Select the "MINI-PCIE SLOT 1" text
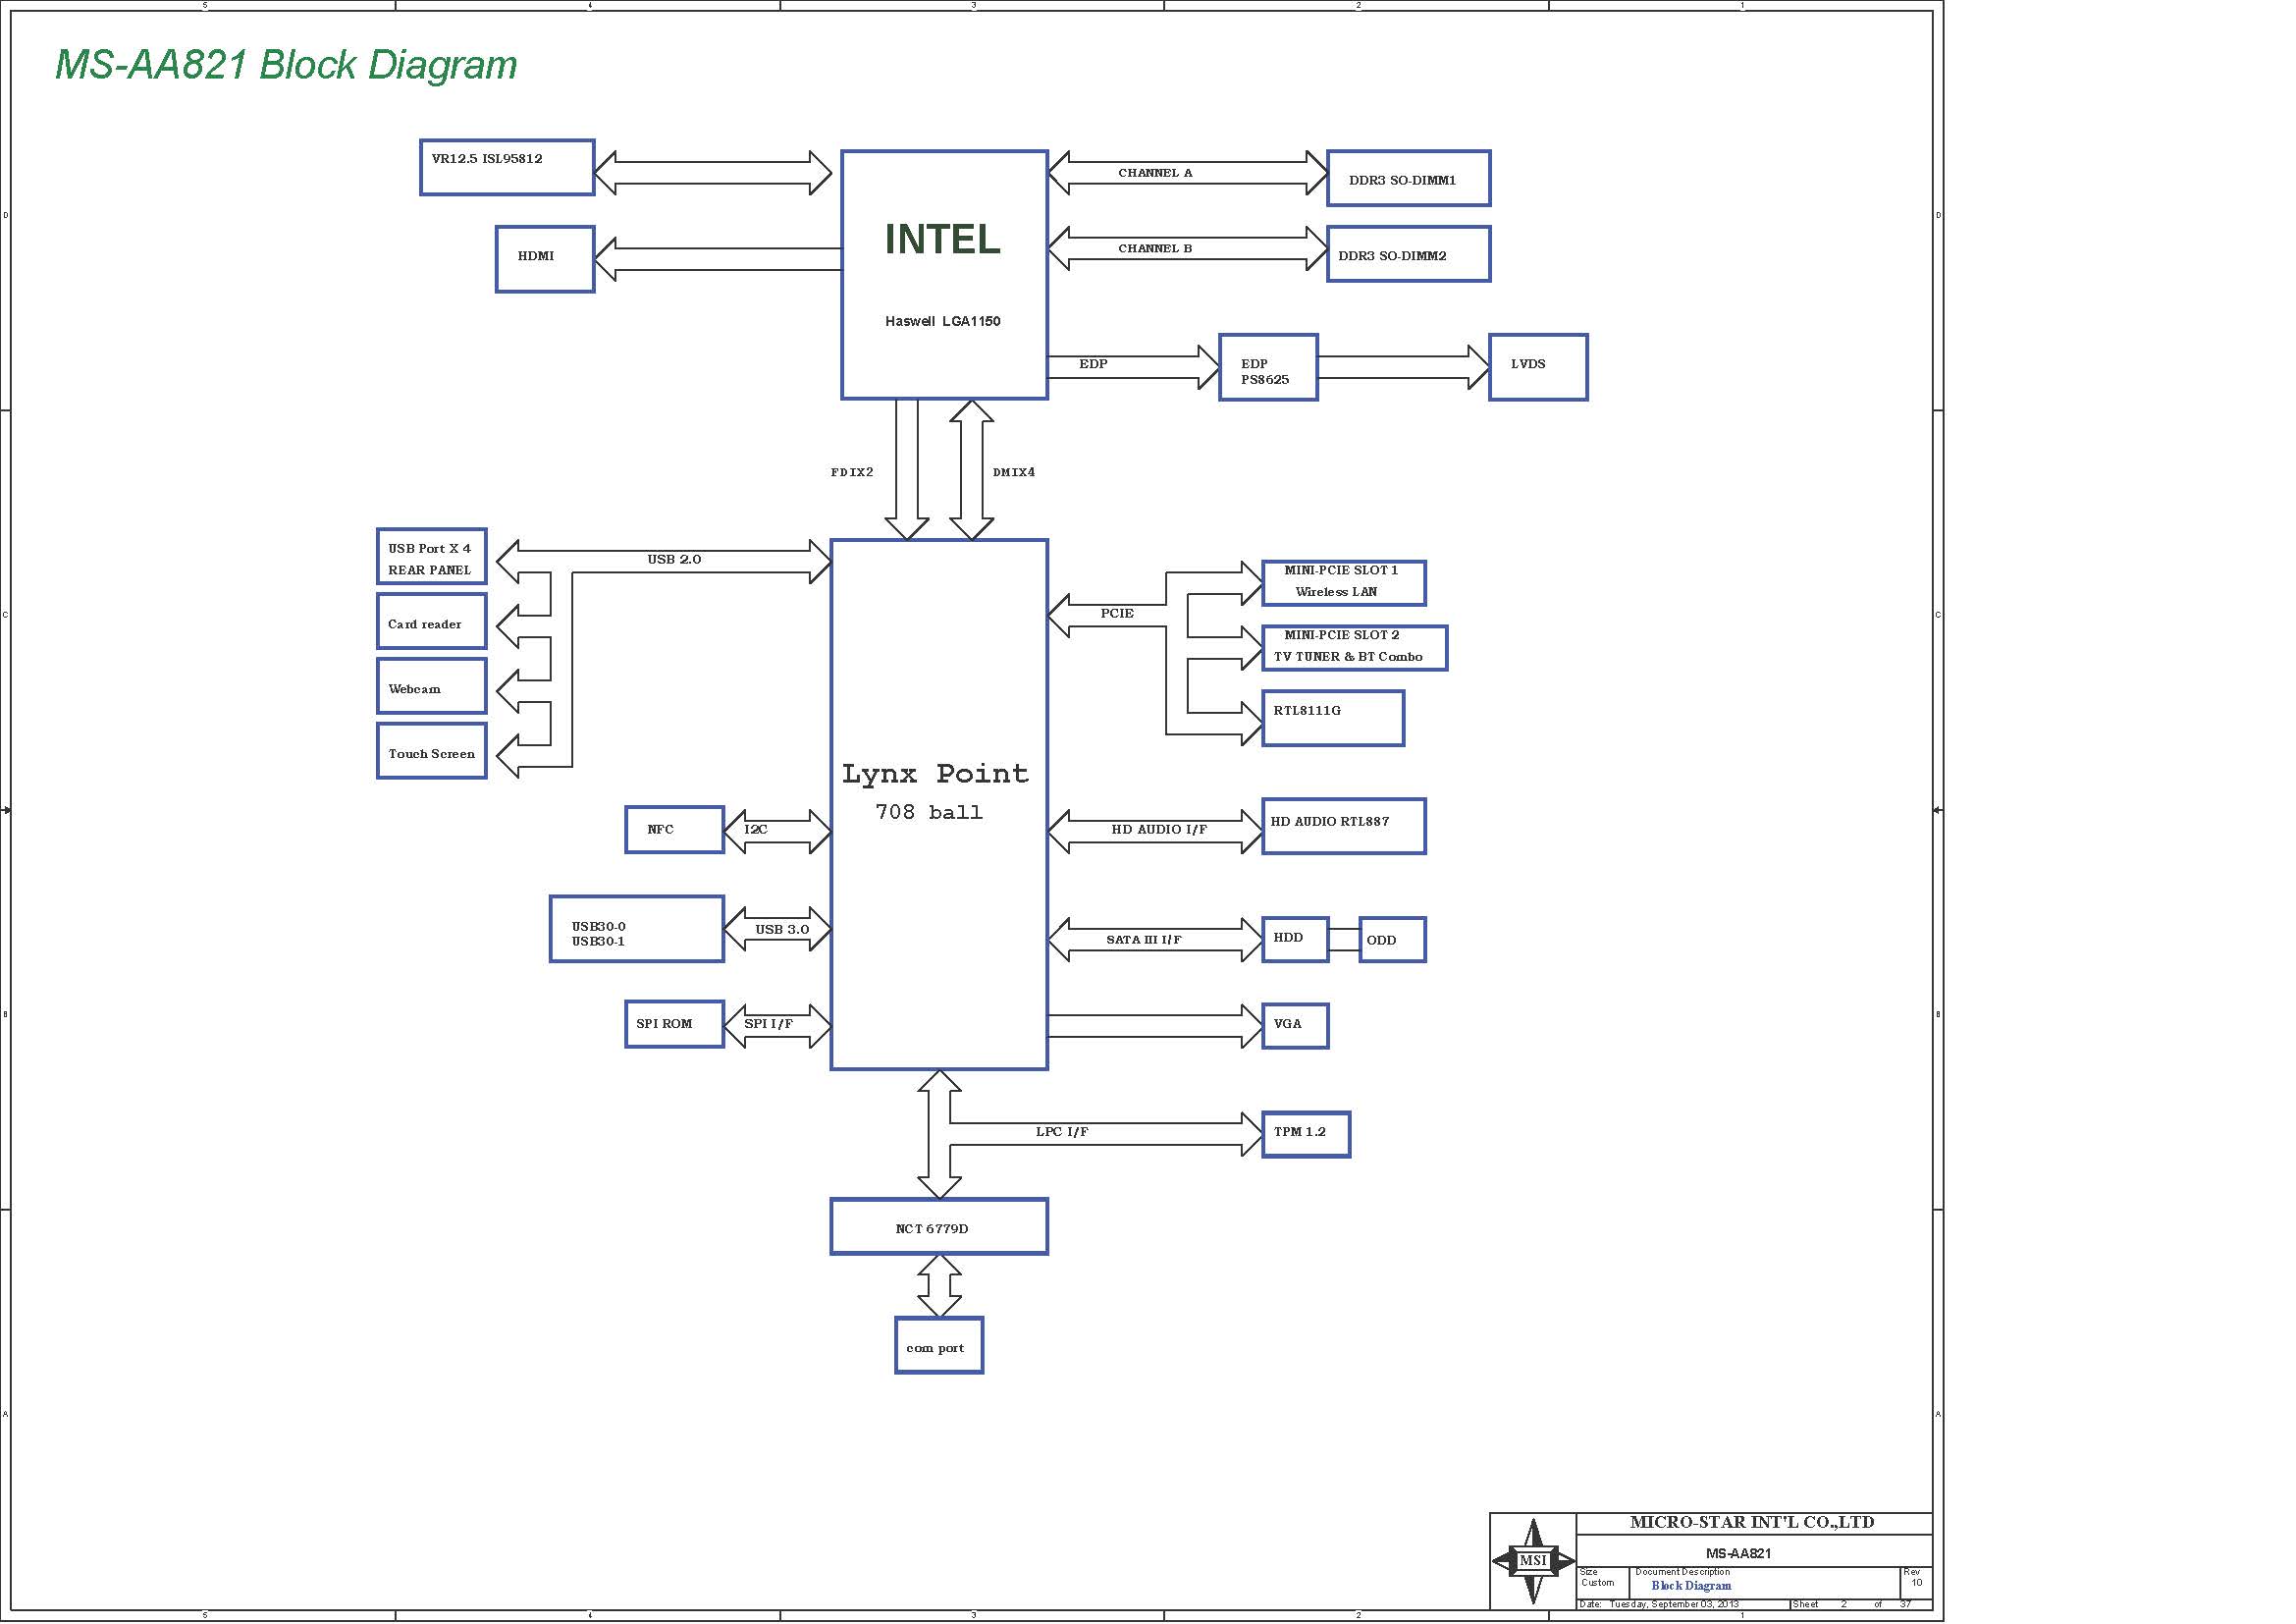 tap(1341, 570)
